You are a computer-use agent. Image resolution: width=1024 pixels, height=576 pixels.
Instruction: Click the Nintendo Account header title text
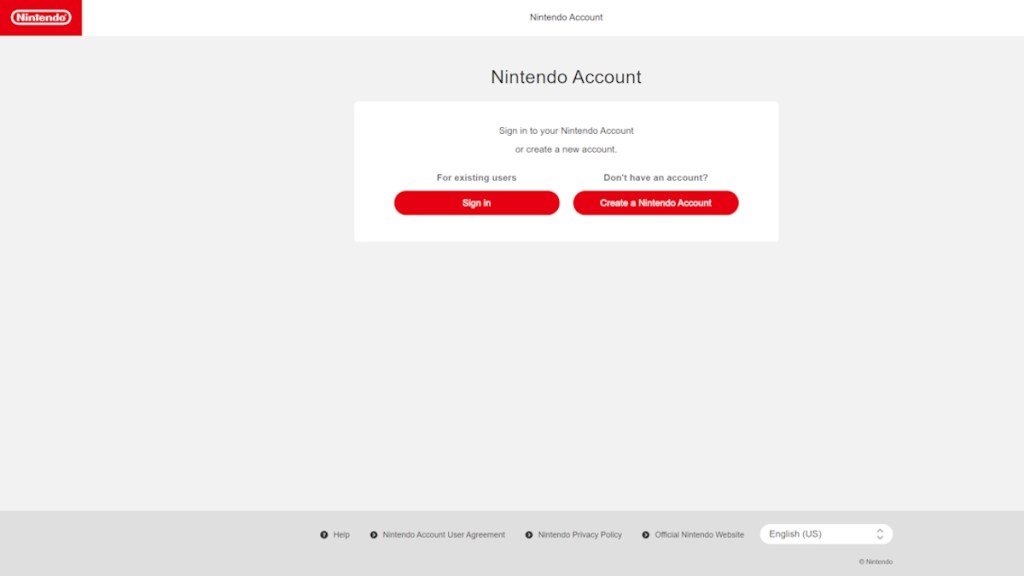(566, 18)
